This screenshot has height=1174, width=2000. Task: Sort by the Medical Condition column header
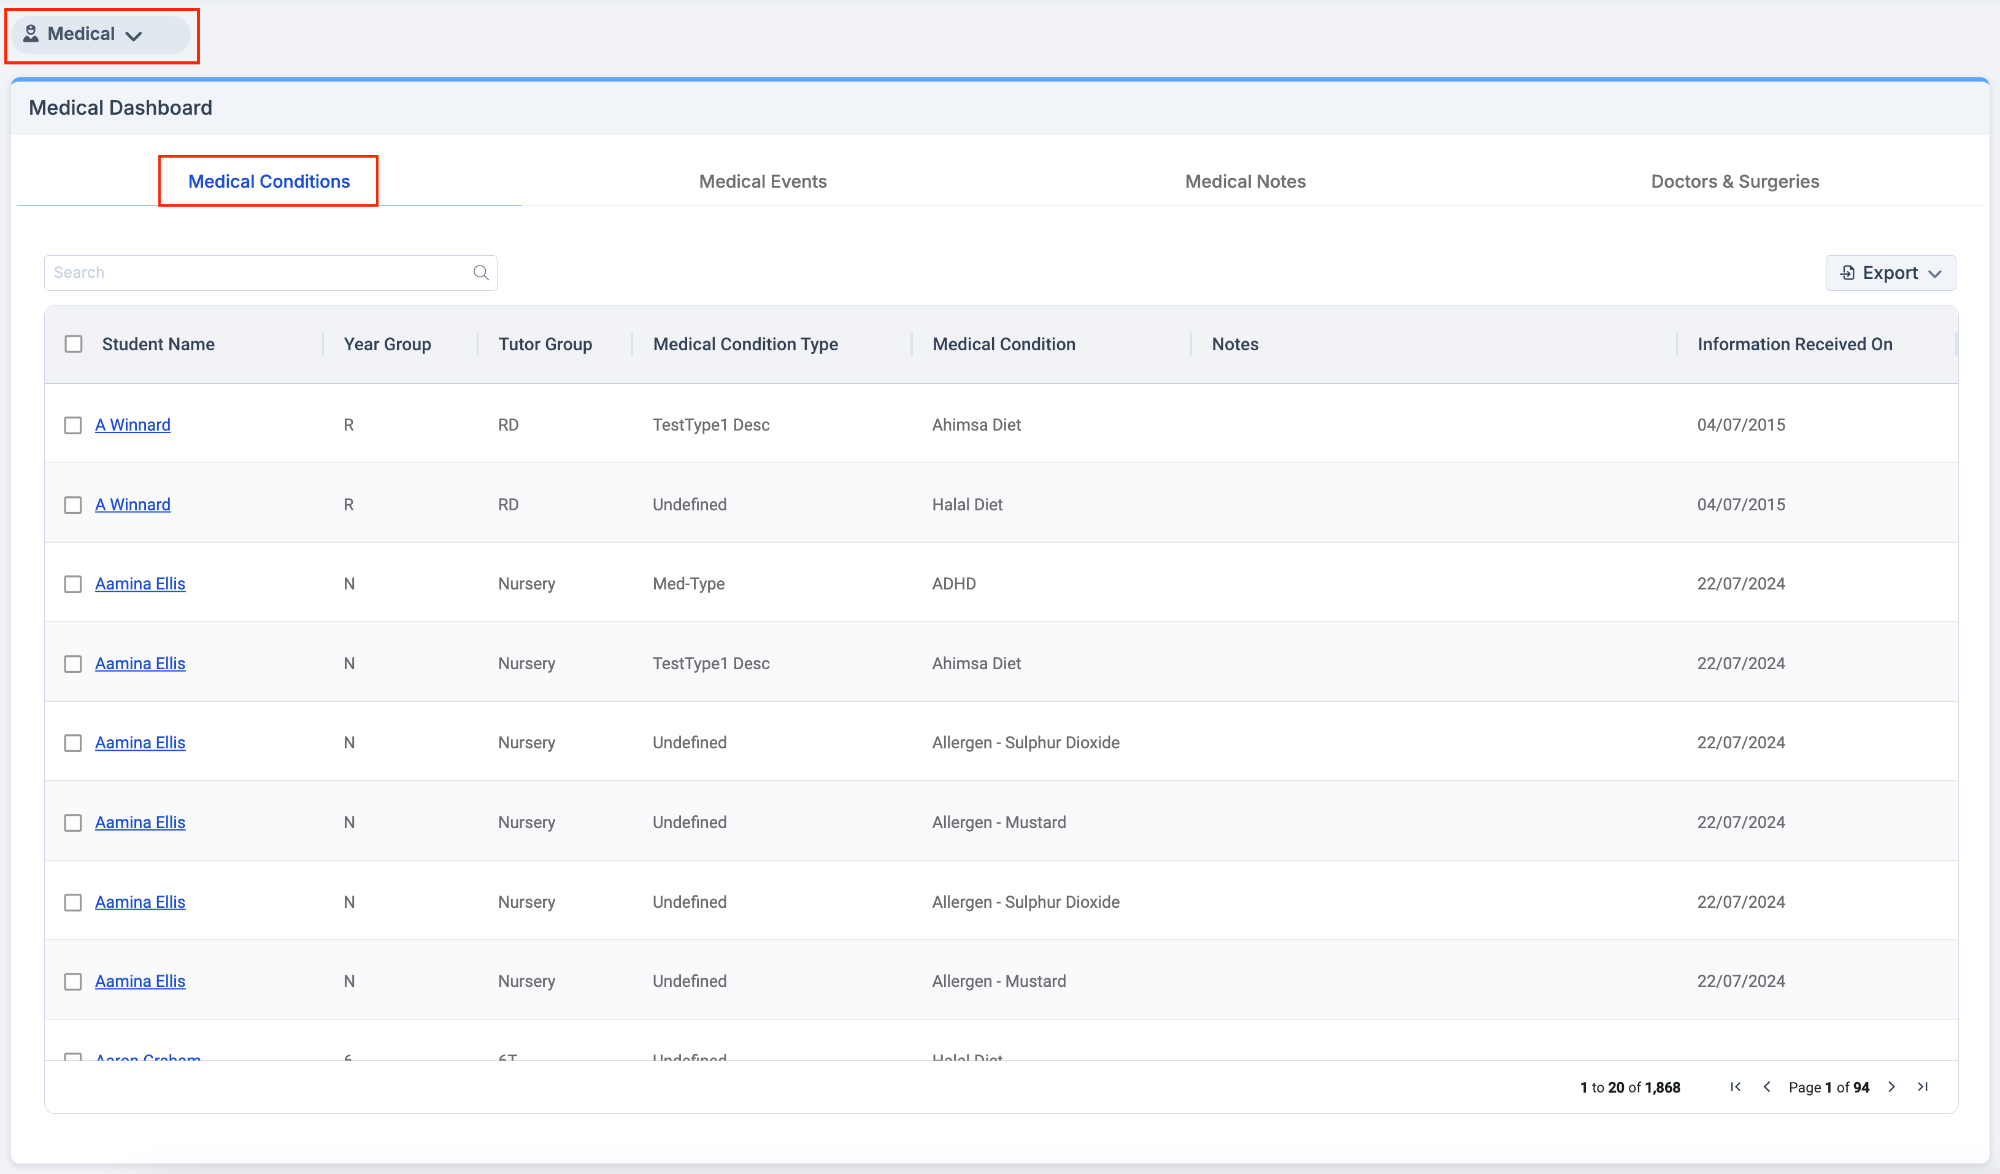(1004, 344)
